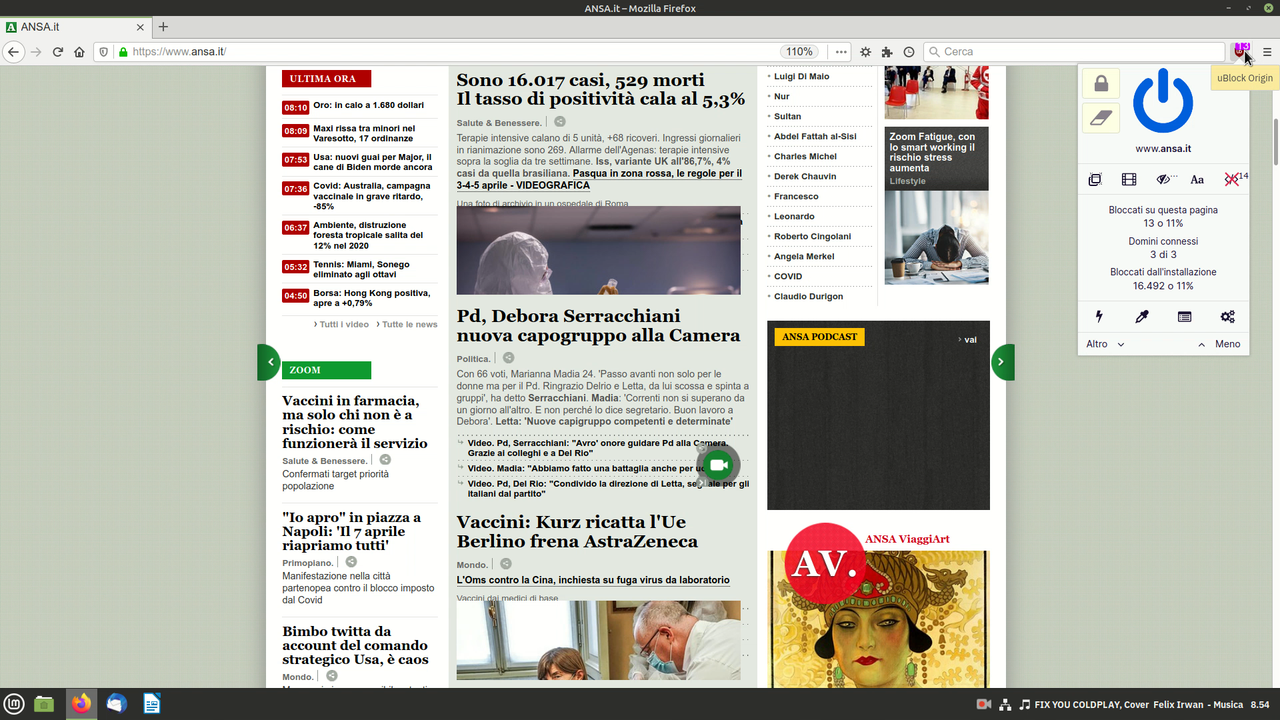The height and width of the screenshot is (720, 1280).
Task: Open the Files manager in taskbar
Action: 44,704
